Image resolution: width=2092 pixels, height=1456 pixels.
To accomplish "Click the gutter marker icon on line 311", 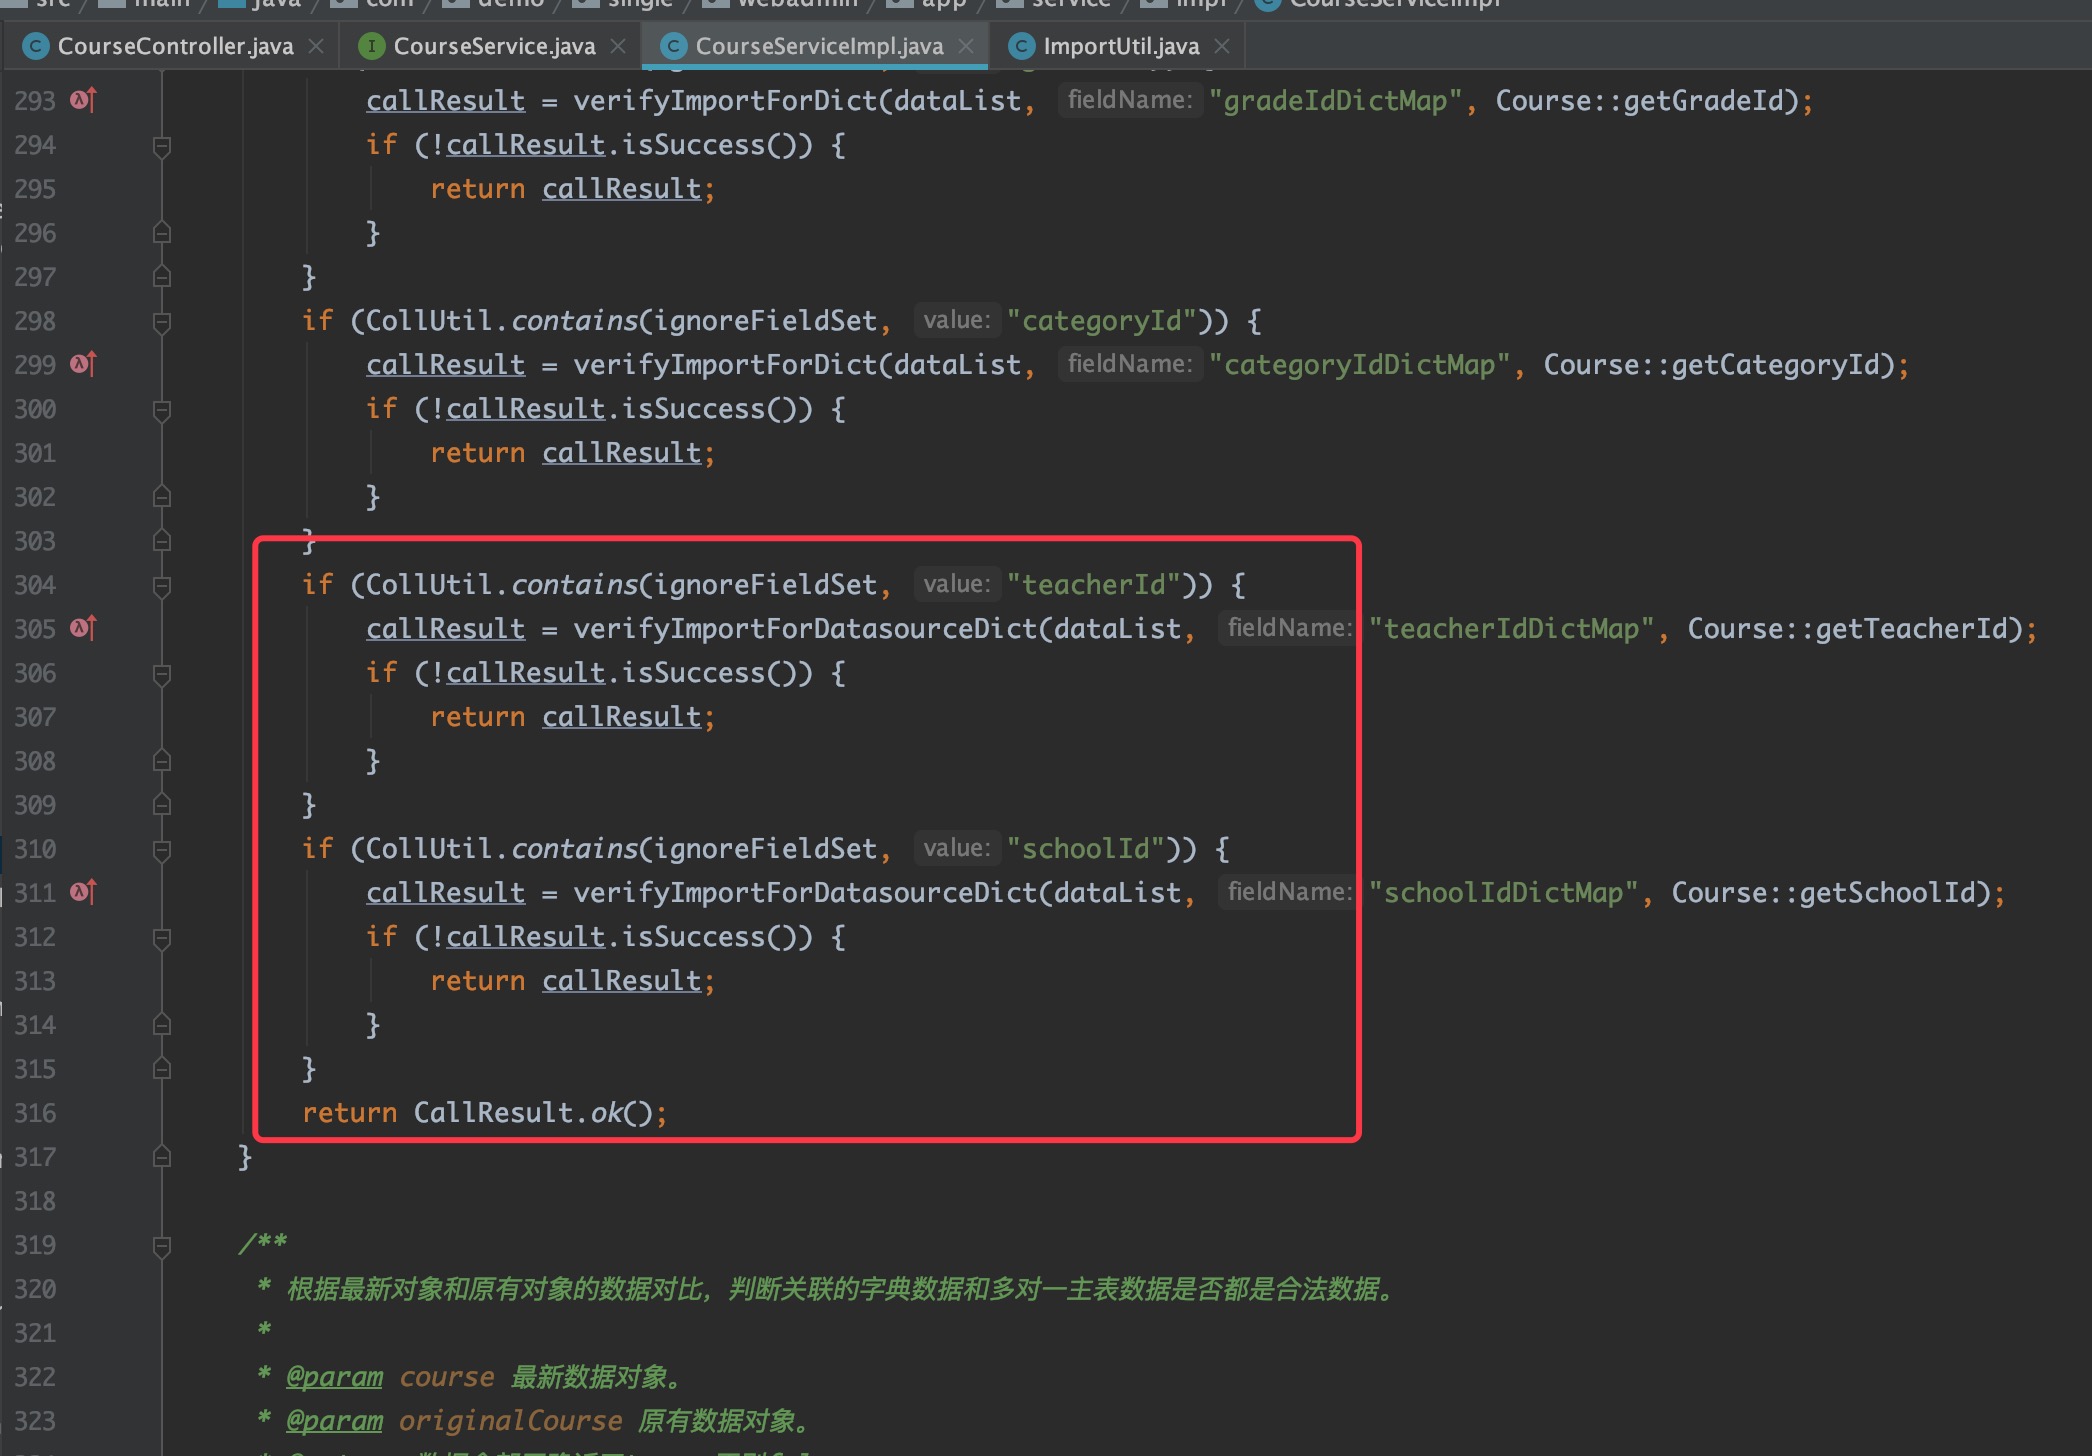I will point(83,892).
